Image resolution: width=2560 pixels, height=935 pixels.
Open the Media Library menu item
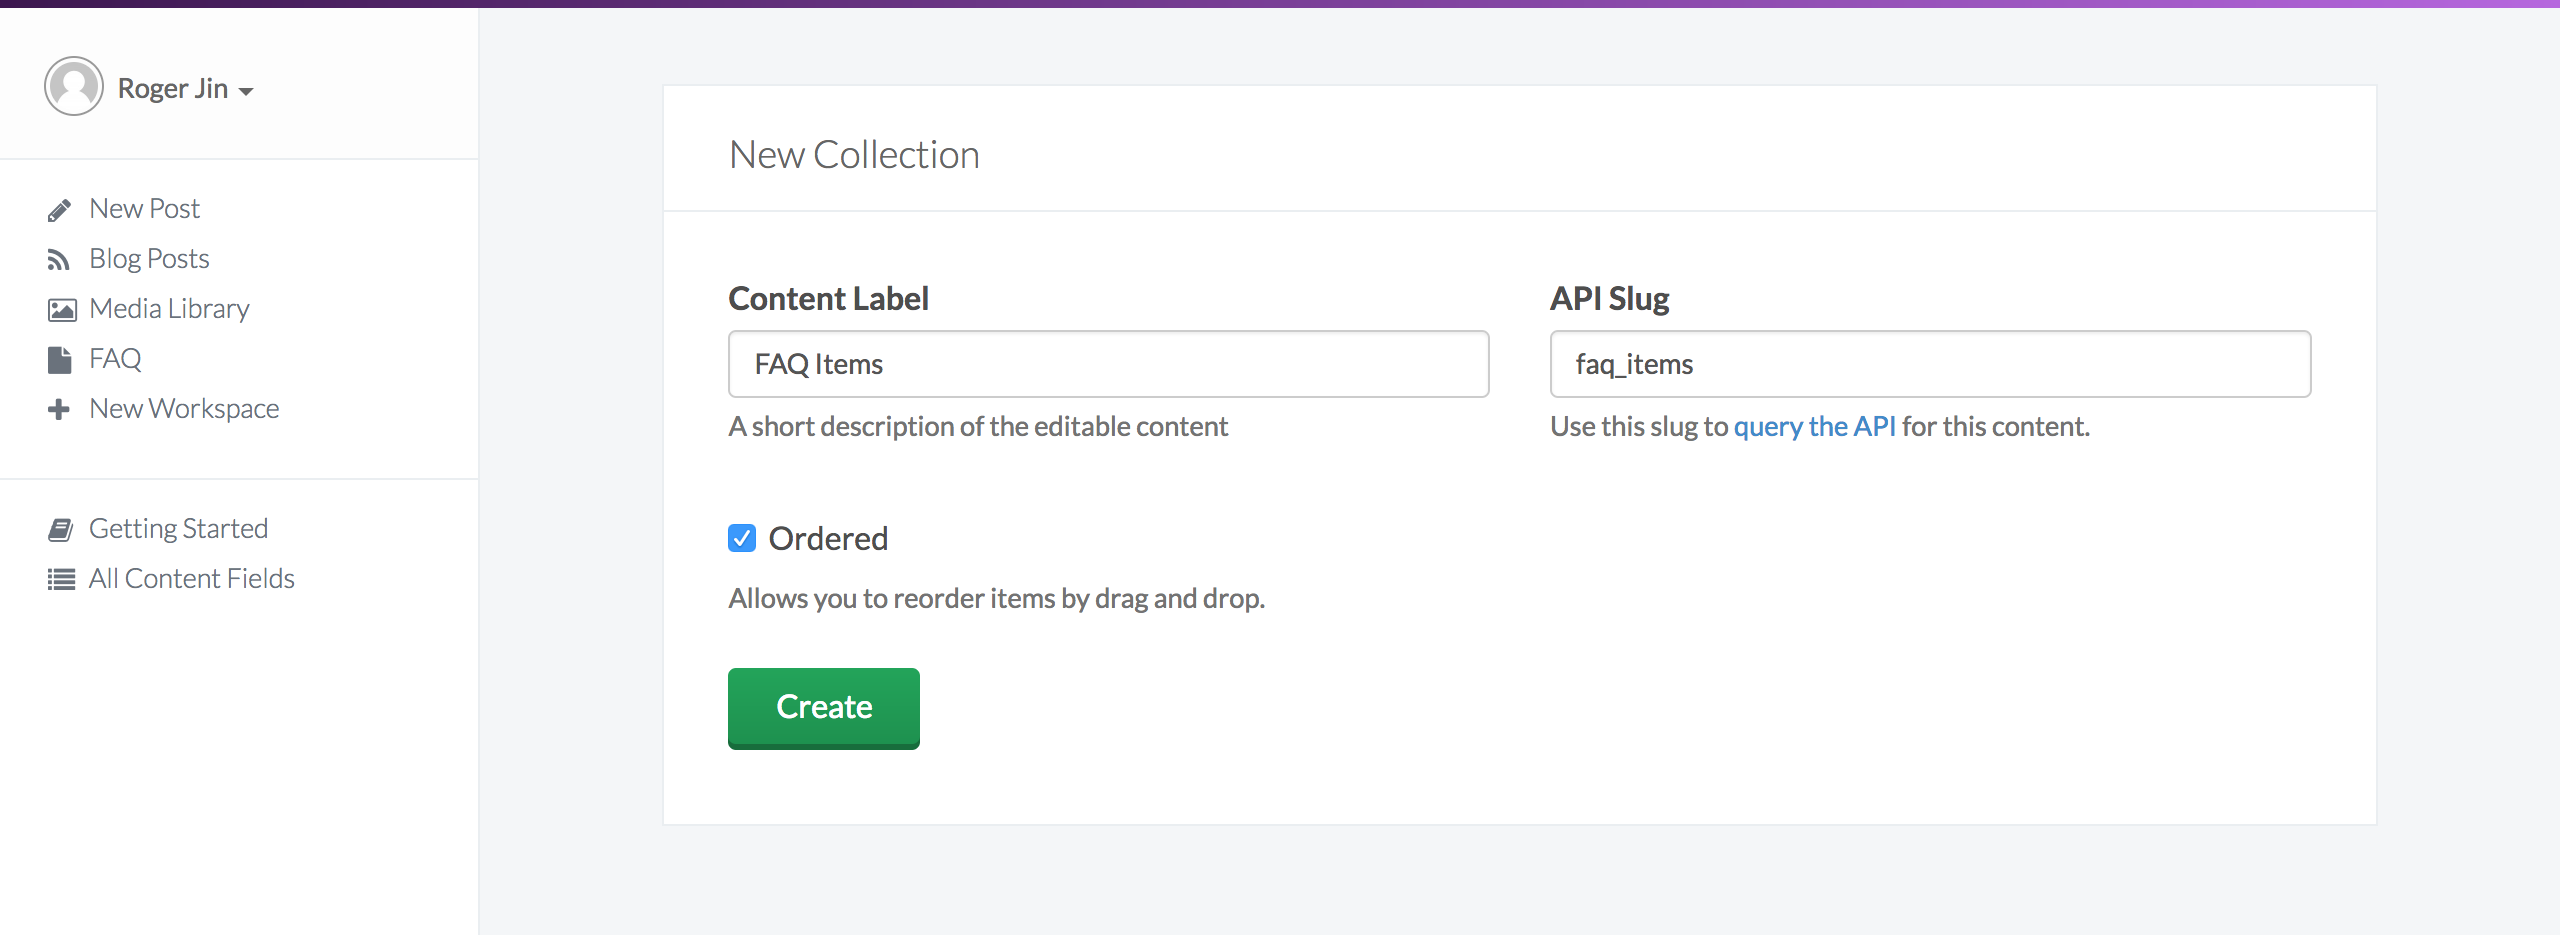(x=169, y=309)
